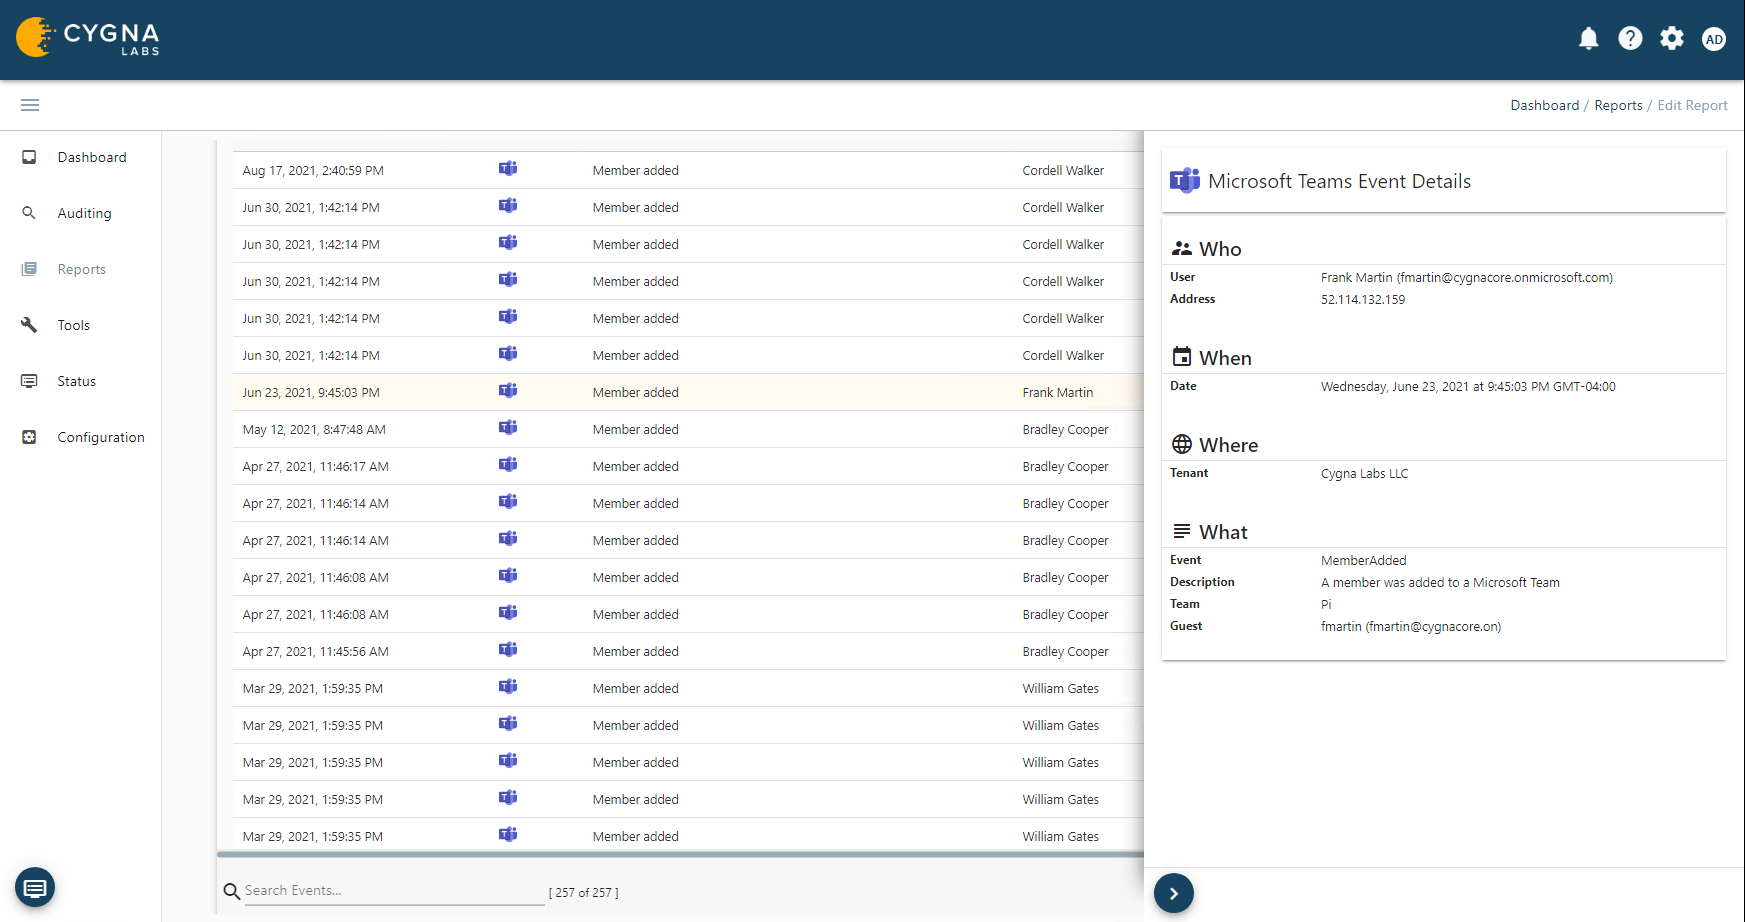Select the May 12, 2021, 8:47:48 AM event
Viewport: 1745px width, 922px height.
click(688, 429)
